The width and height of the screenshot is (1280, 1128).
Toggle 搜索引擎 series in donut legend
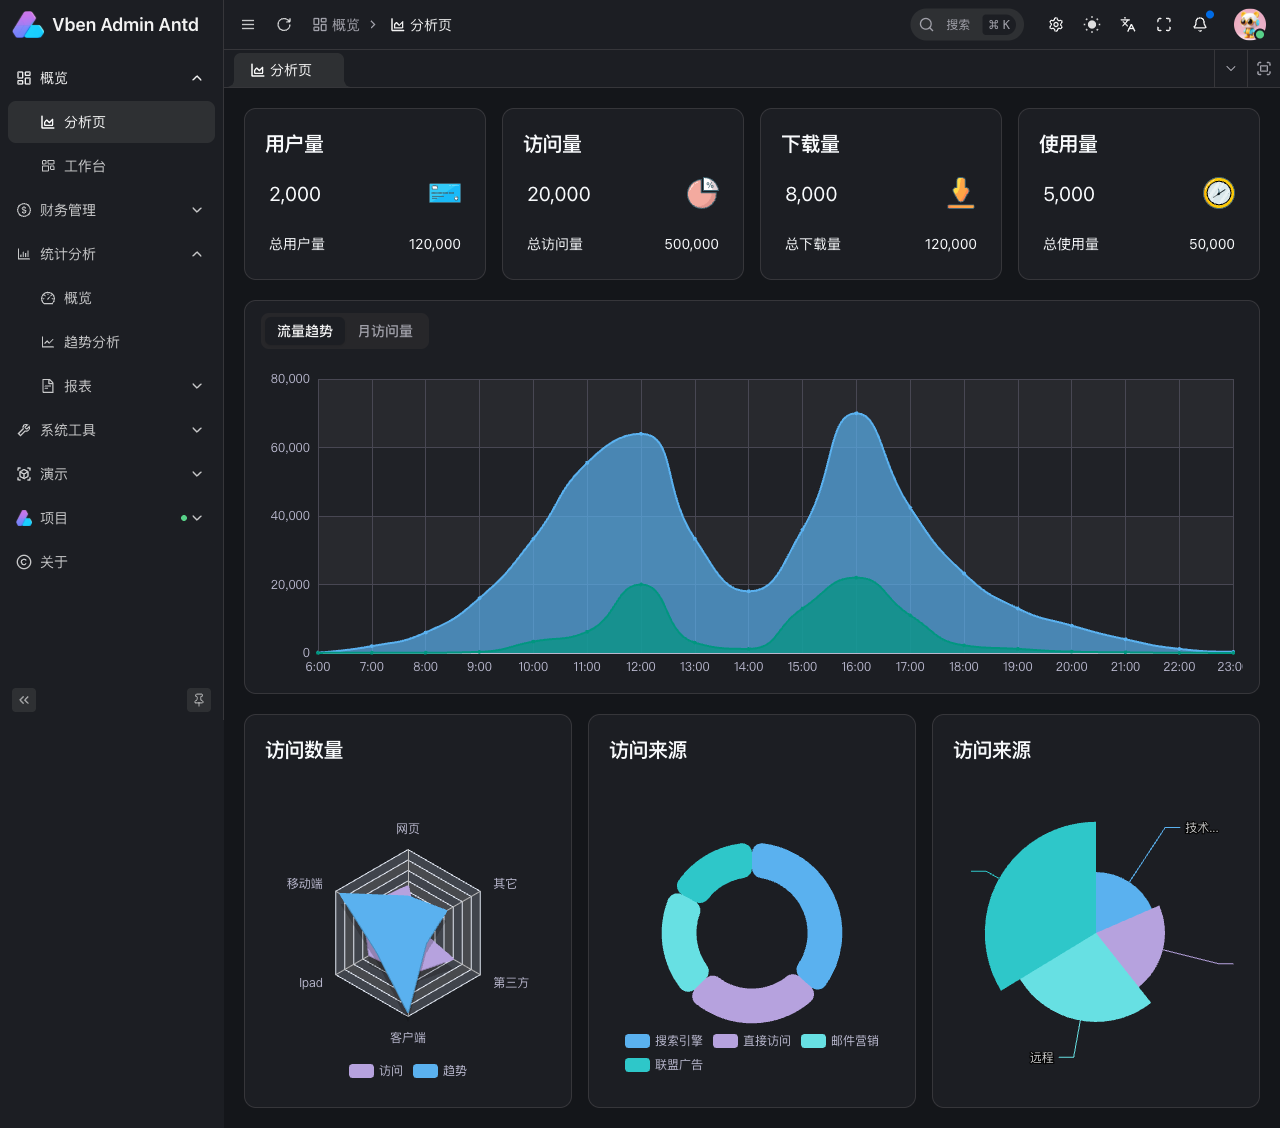click(x=664, y=1041)
